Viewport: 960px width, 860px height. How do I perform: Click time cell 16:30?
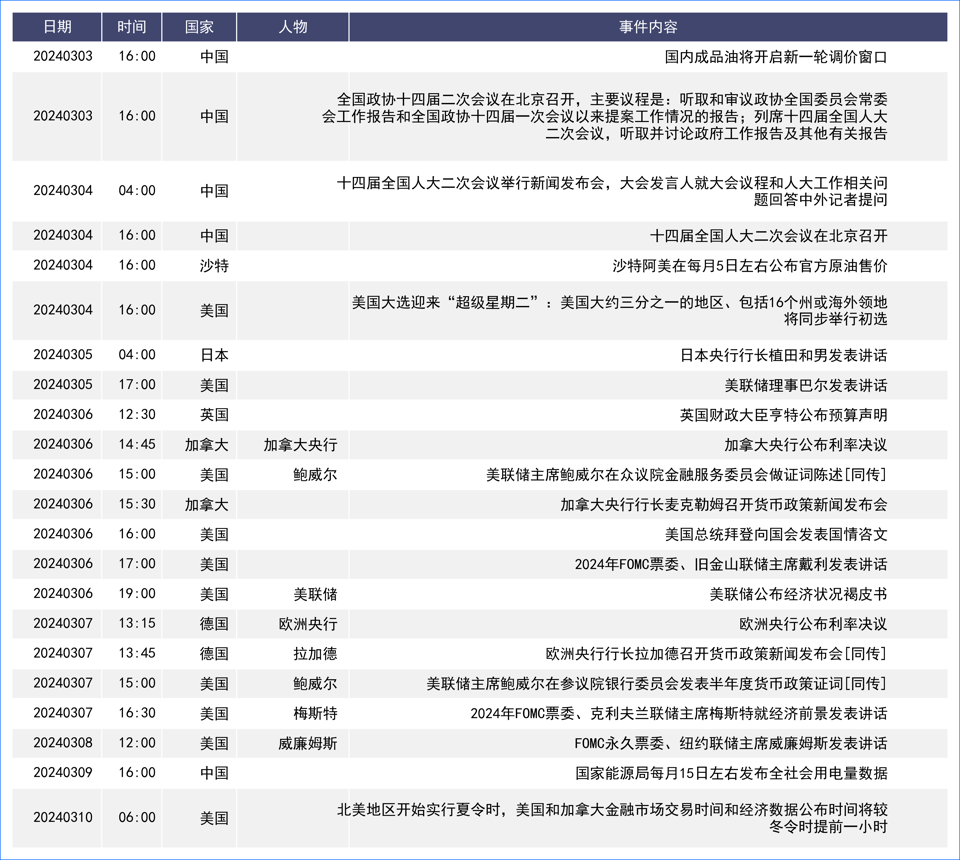click(x=137, y=713)
